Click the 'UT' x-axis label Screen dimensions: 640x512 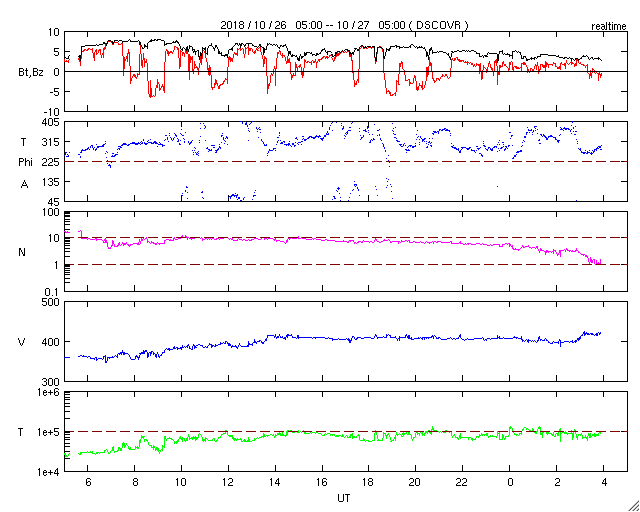click(343, 498)
